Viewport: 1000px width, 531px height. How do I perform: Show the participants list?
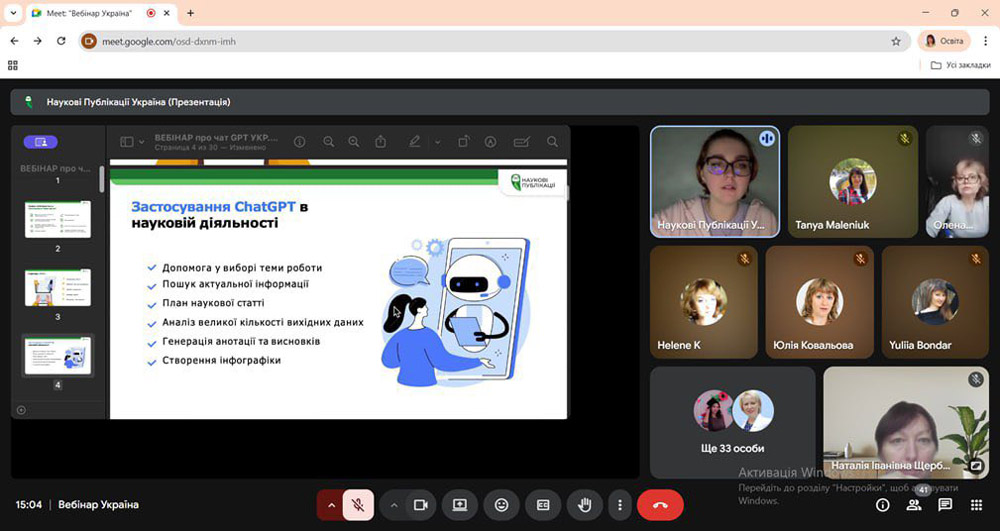[914, 505]
